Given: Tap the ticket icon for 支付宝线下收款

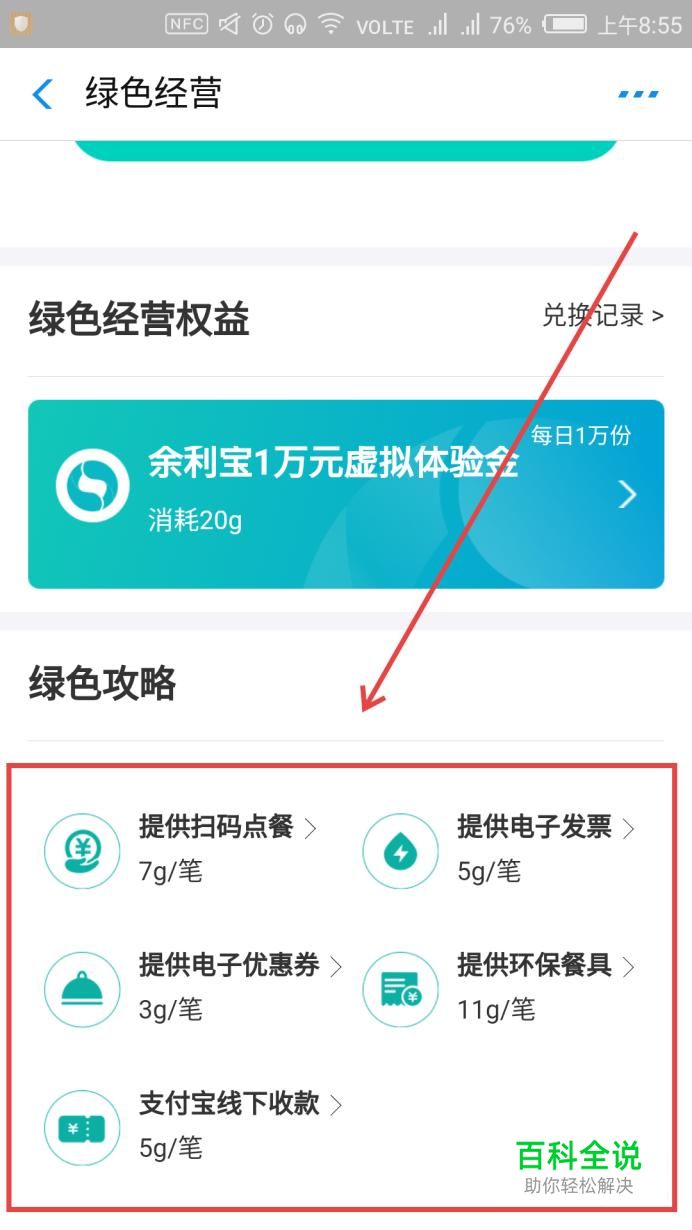Looking at the screenshot, I should coord(82,1128).
